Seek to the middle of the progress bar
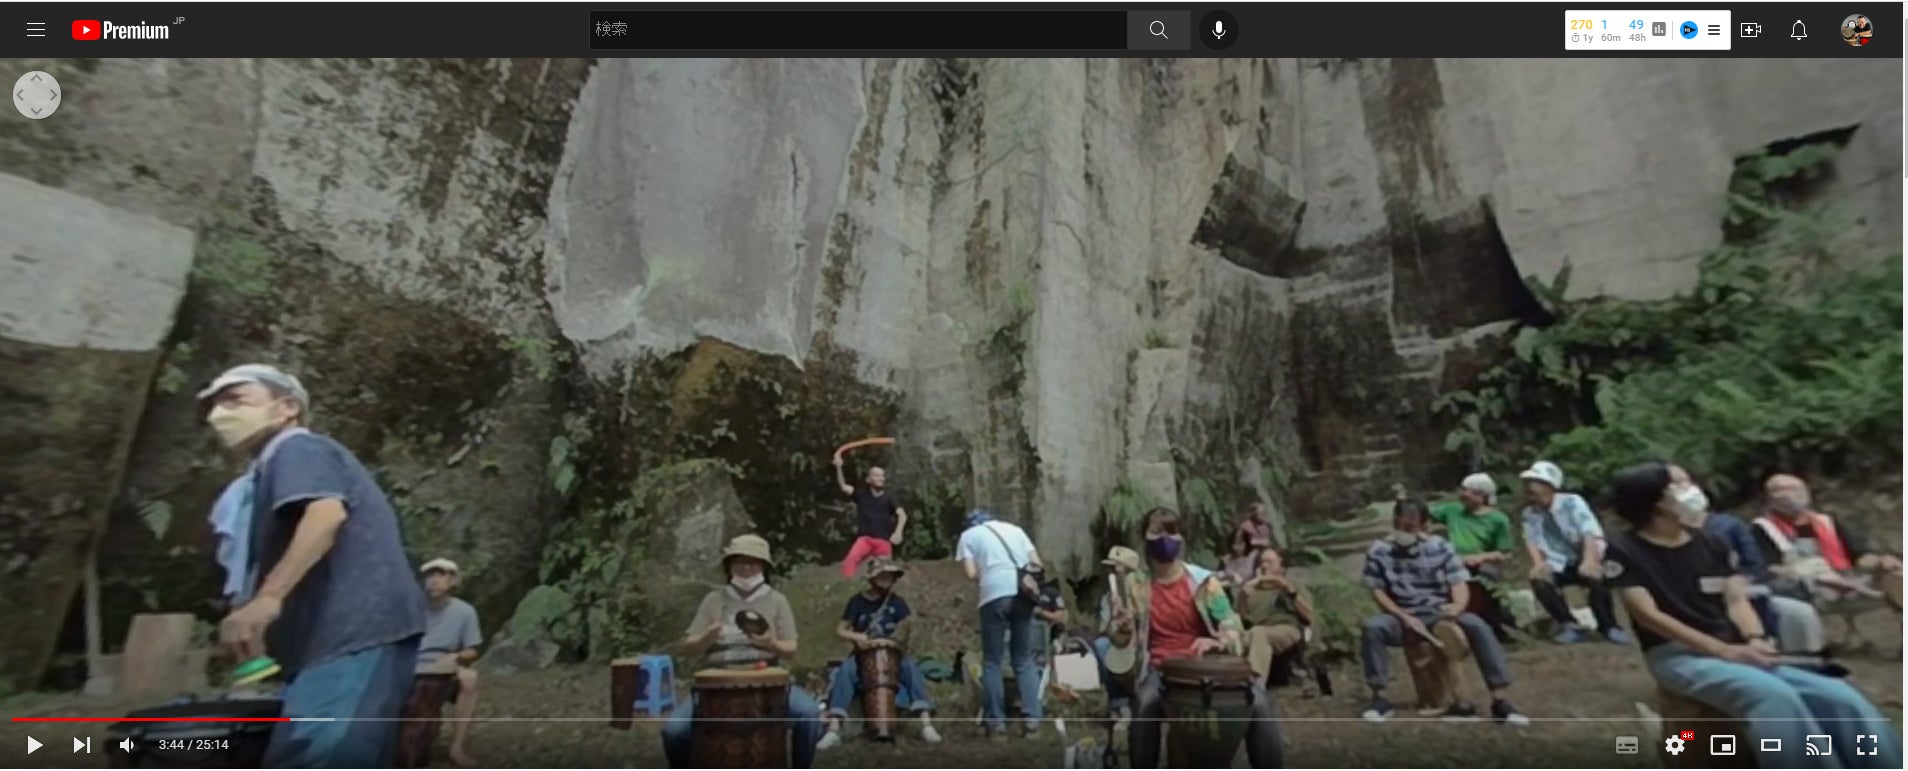This screenshot has height=771, width=1908. [x=950, y=719]
